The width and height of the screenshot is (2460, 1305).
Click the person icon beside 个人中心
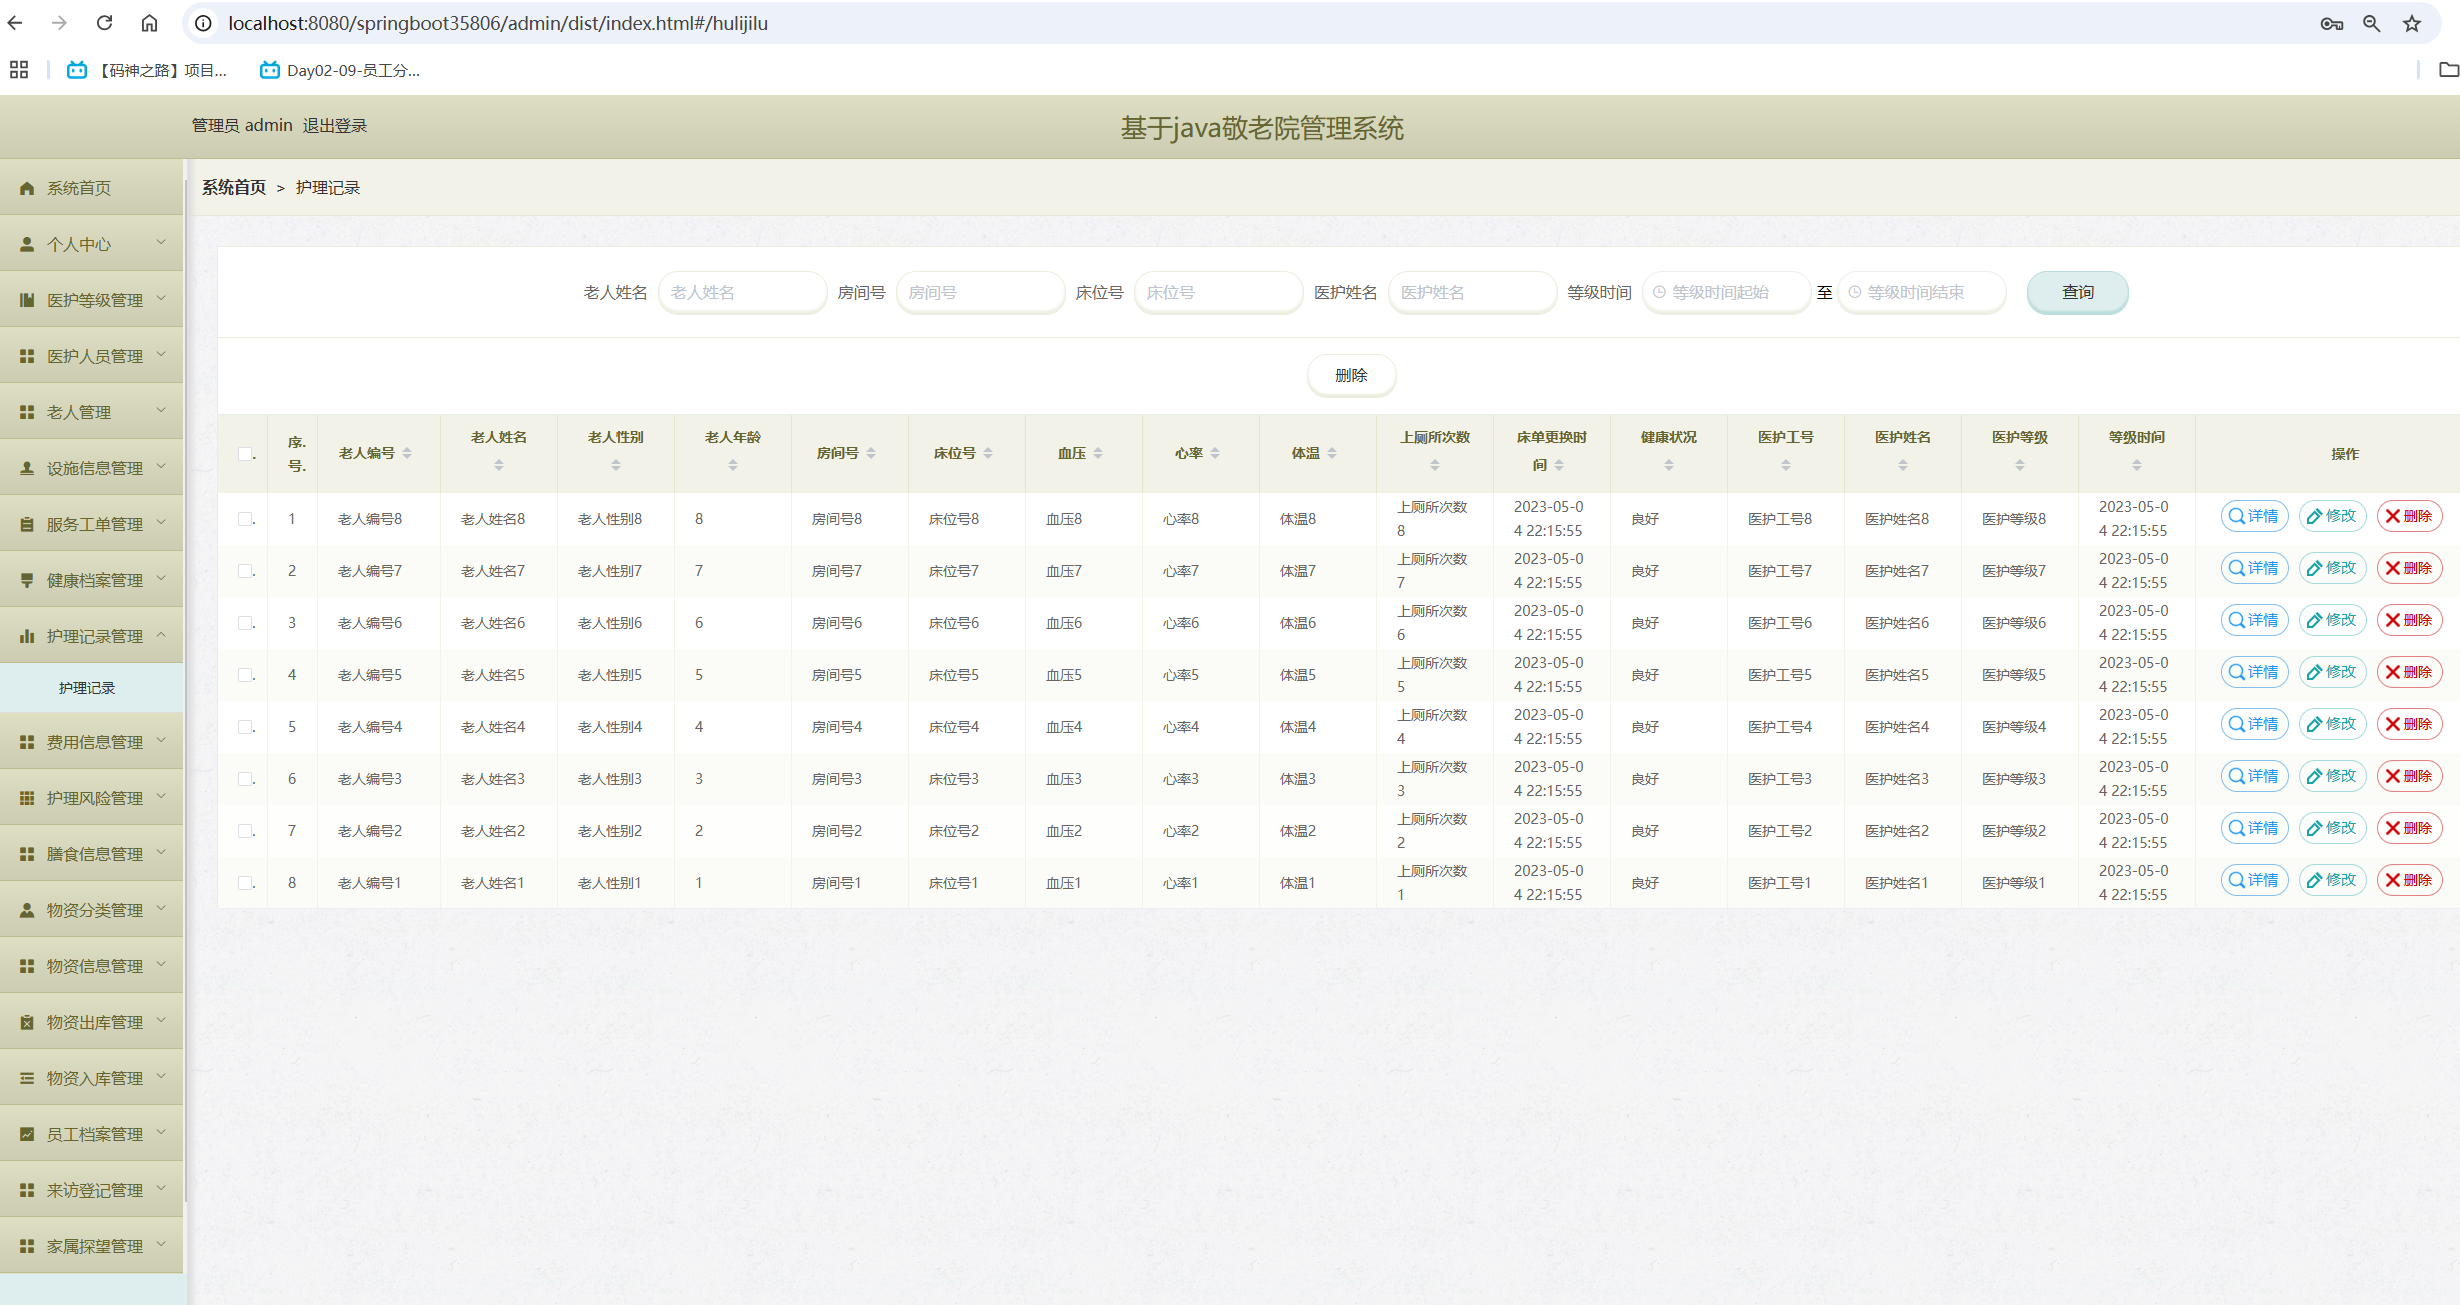tap(27, 244)
